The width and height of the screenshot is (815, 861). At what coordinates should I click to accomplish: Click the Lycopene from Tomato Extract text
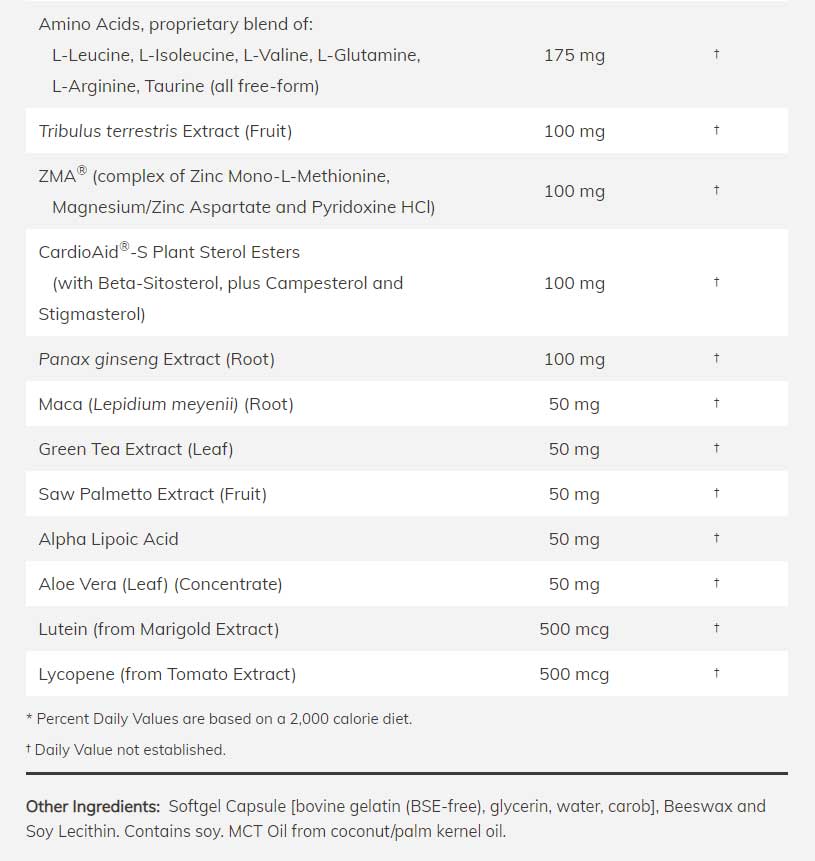click(x=167, y=674)
